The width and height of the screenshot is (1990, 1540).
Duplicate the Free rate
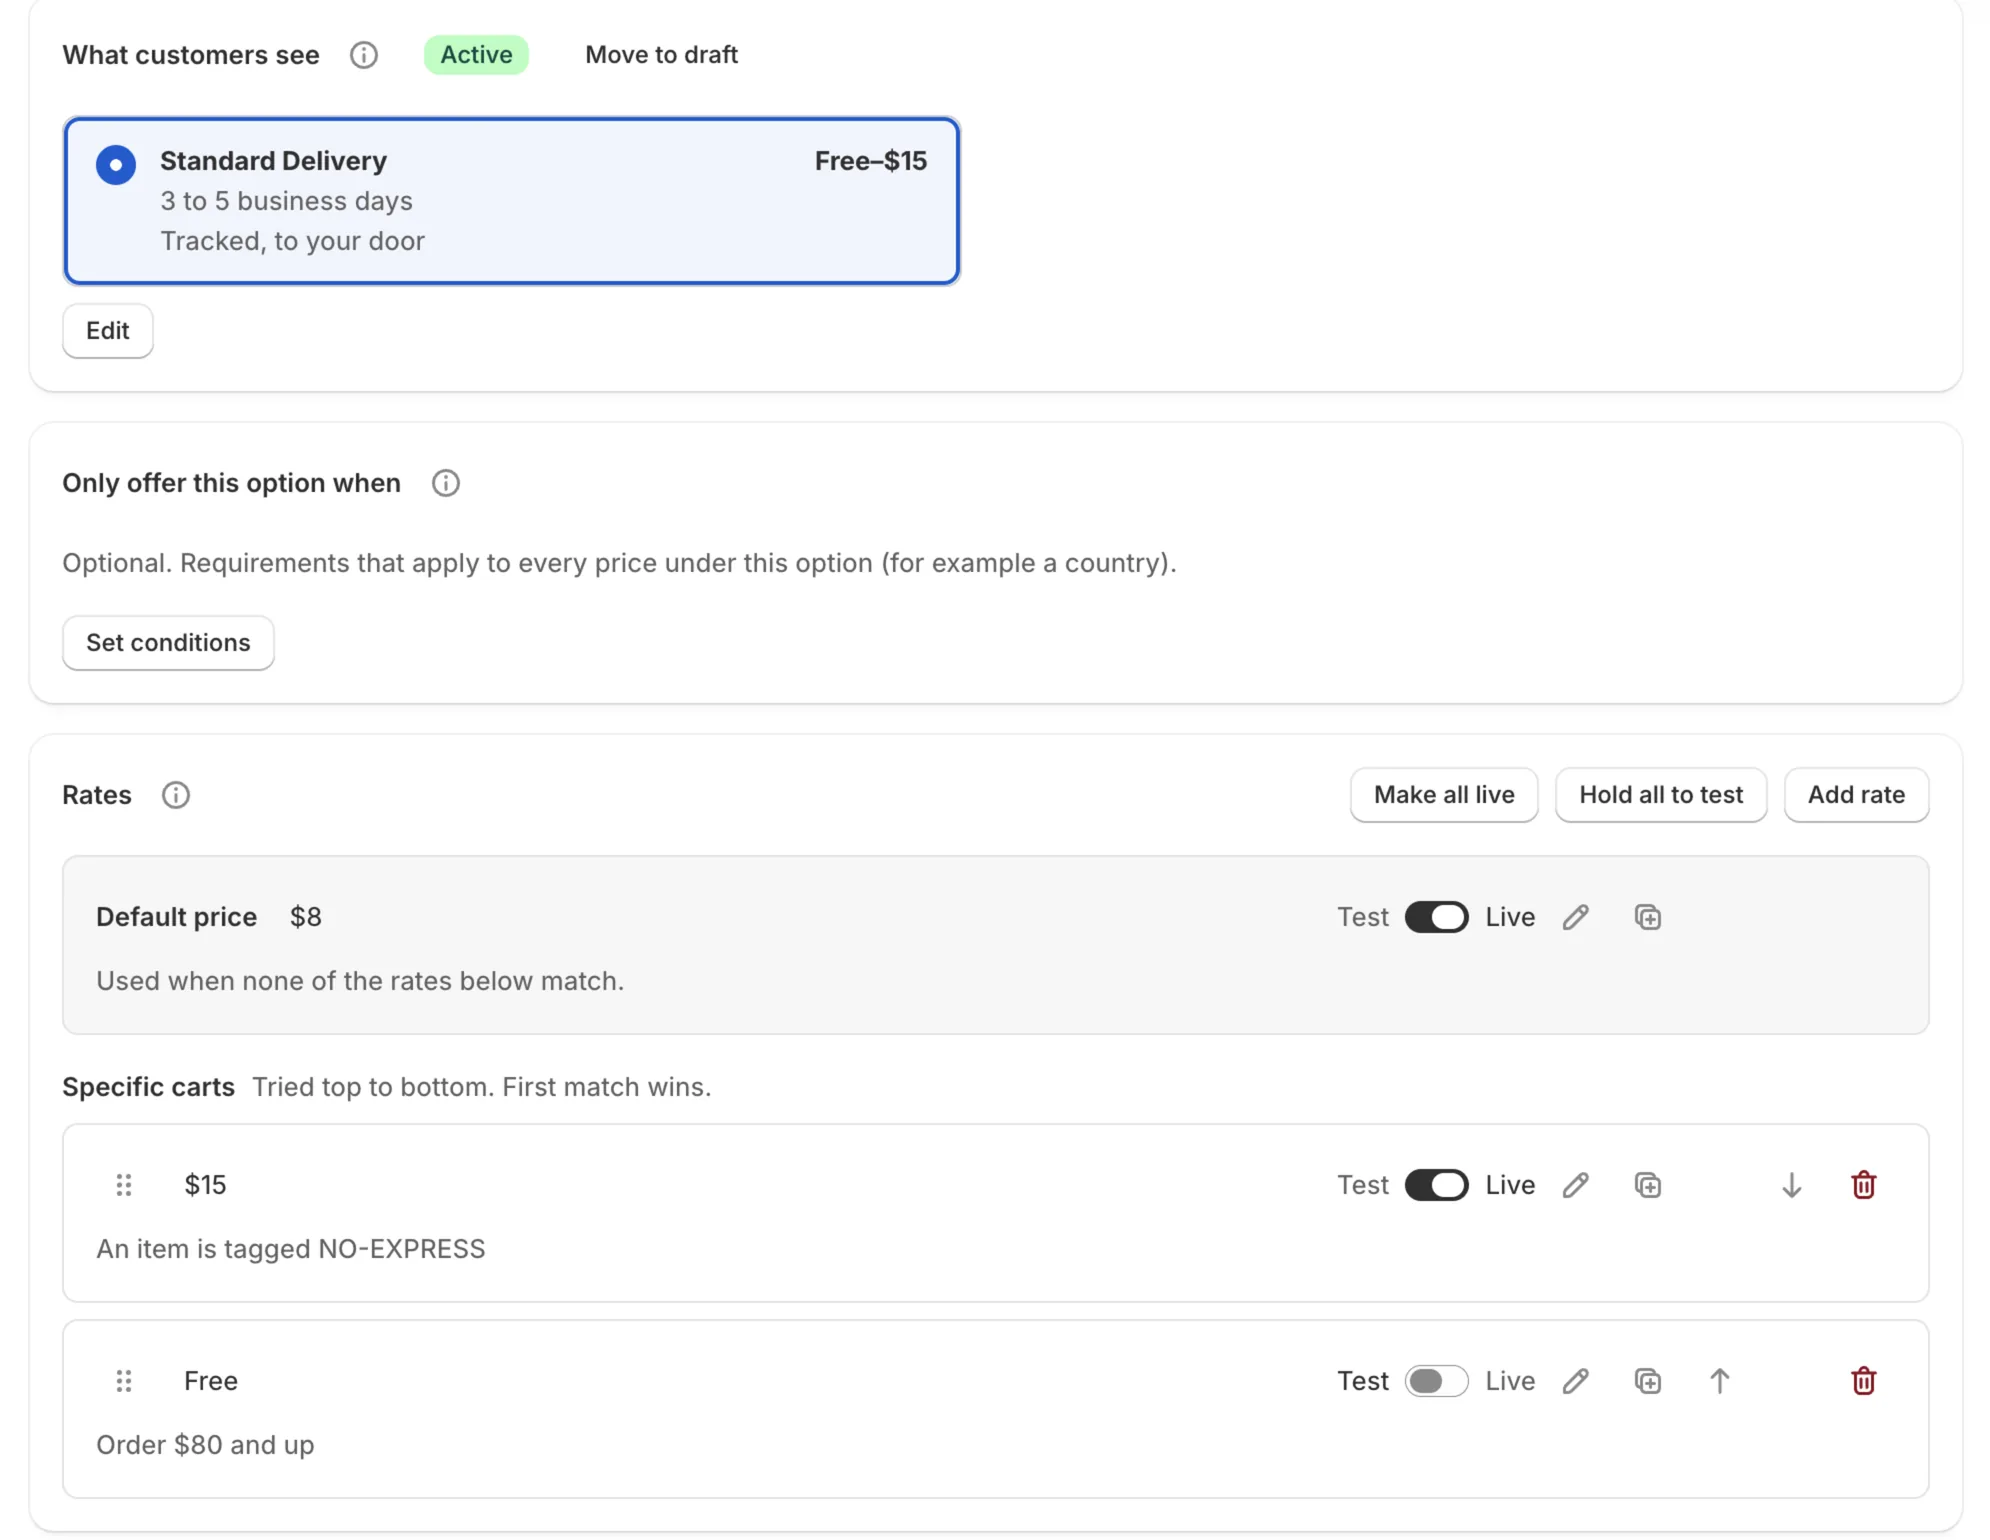pos(1648,1381)
